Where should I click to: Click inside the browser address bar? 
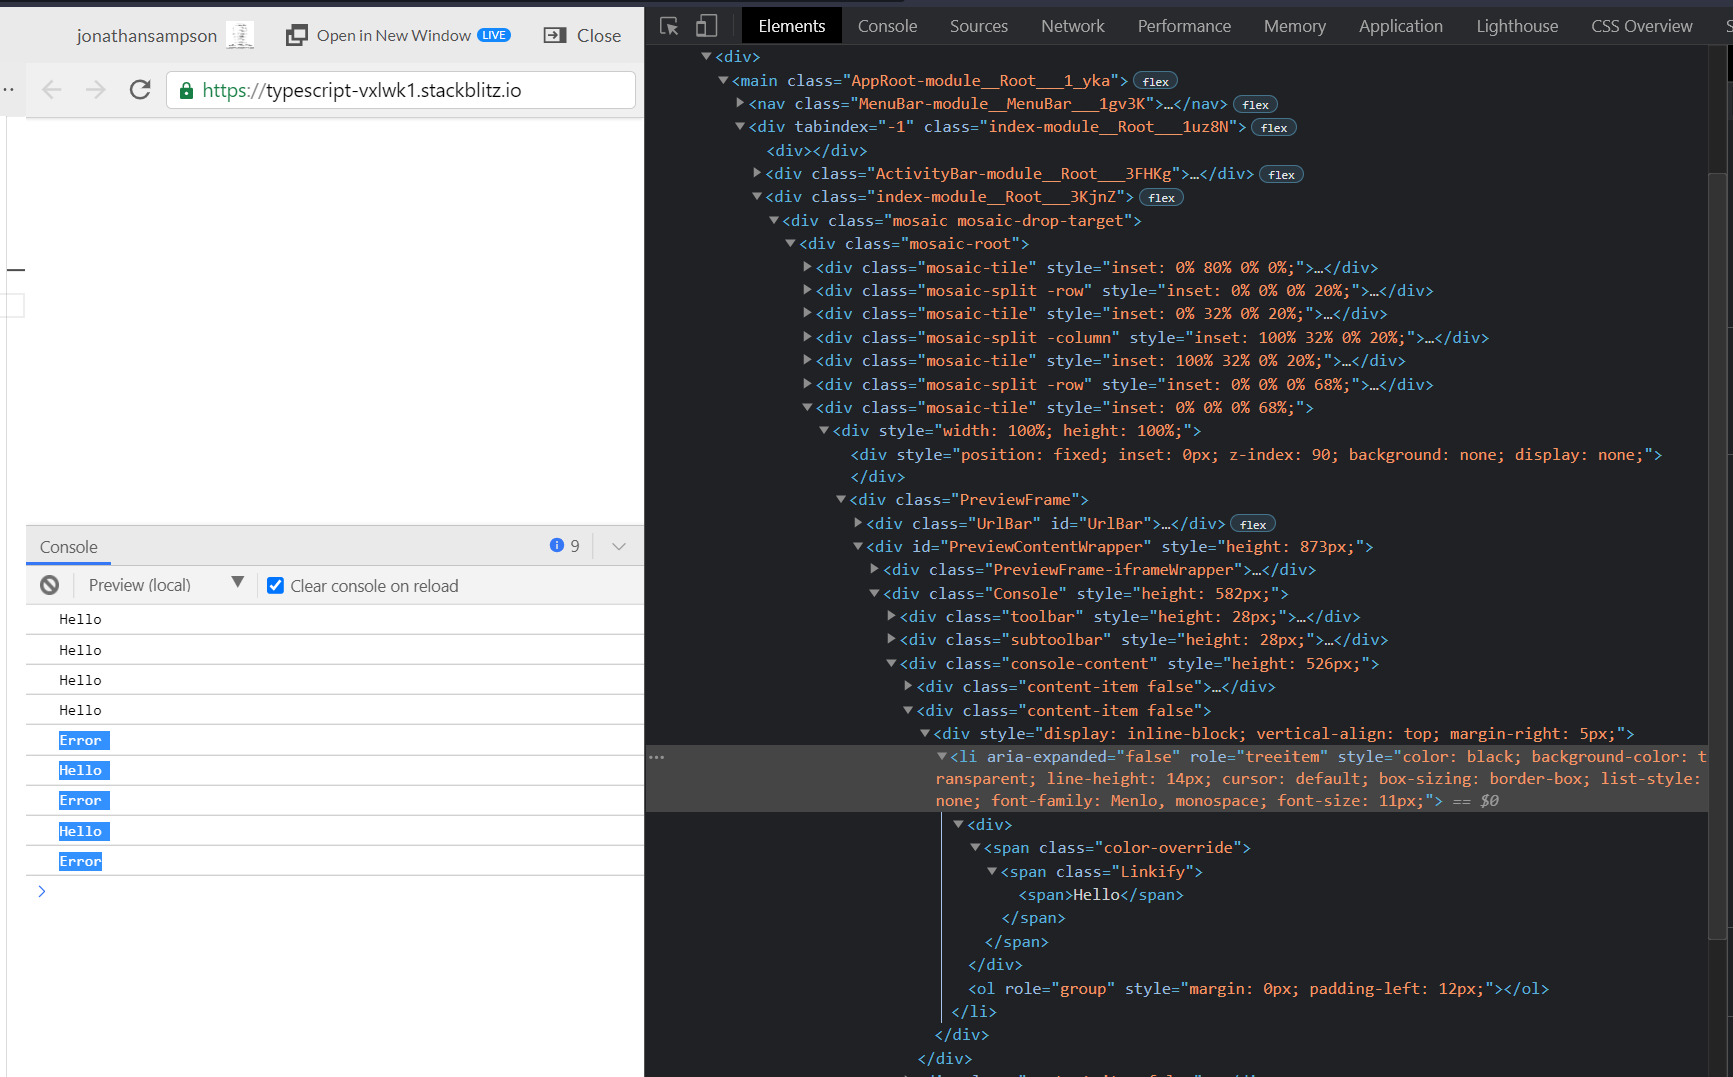[400, 89]
